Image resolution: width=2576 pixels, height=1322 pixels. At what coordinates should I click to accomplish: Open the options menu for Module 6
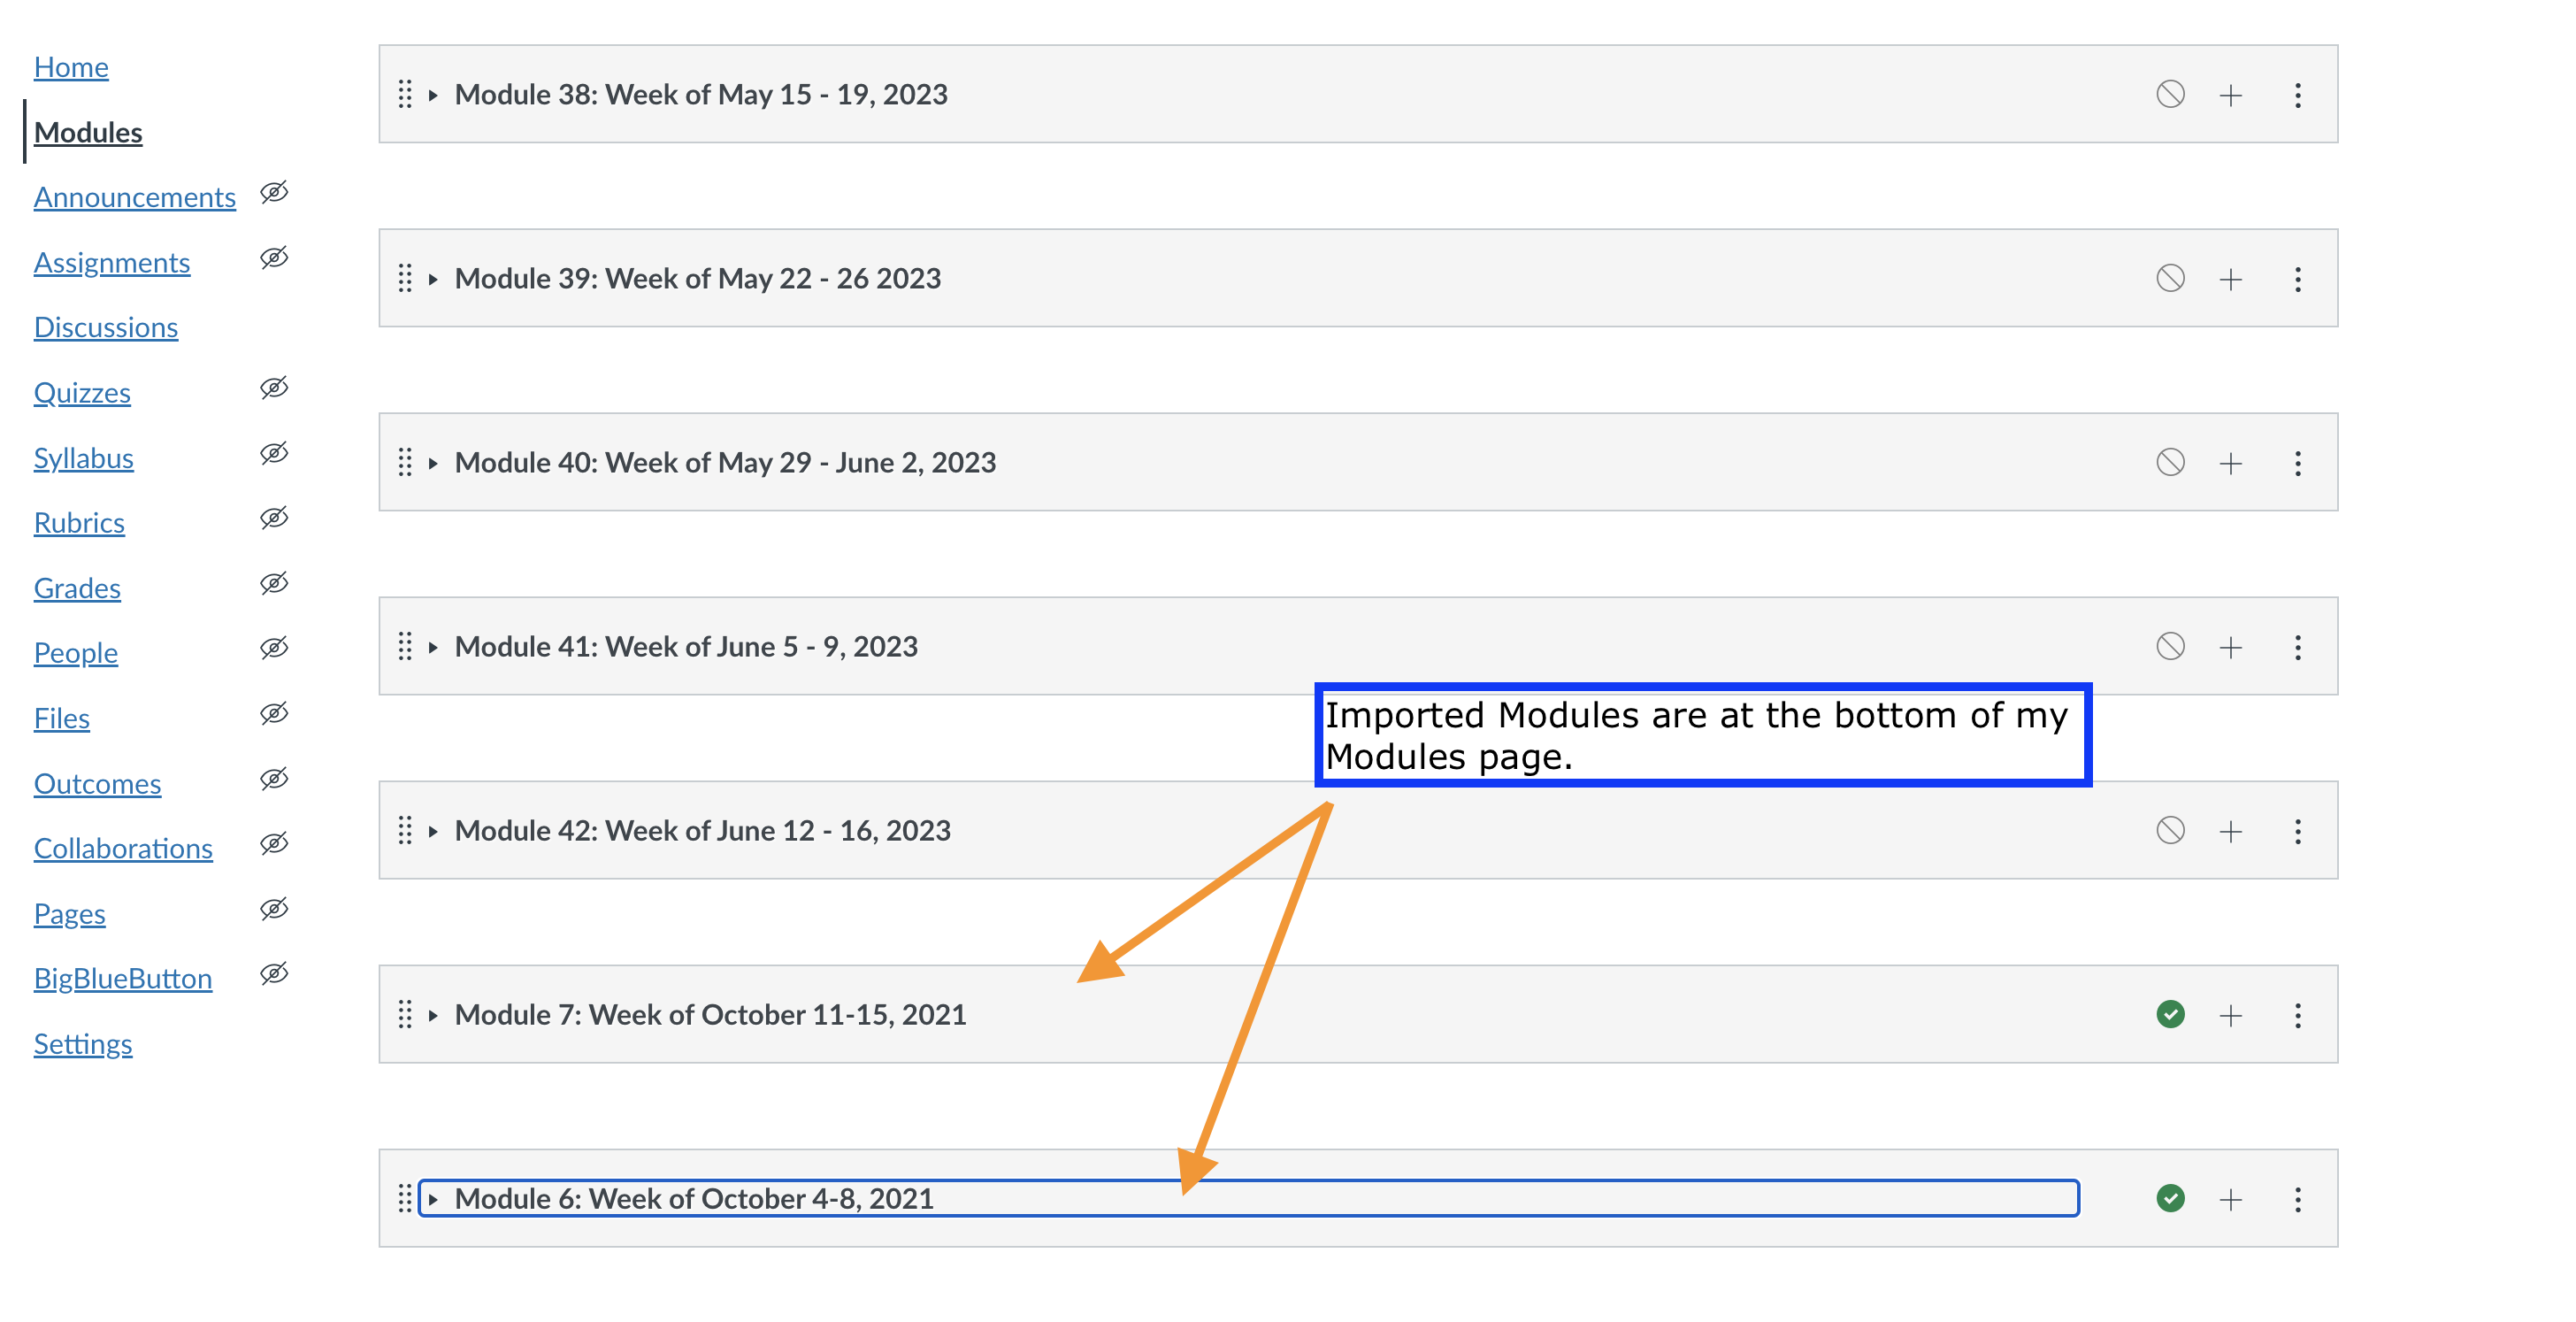[x=2297, y=1199]
